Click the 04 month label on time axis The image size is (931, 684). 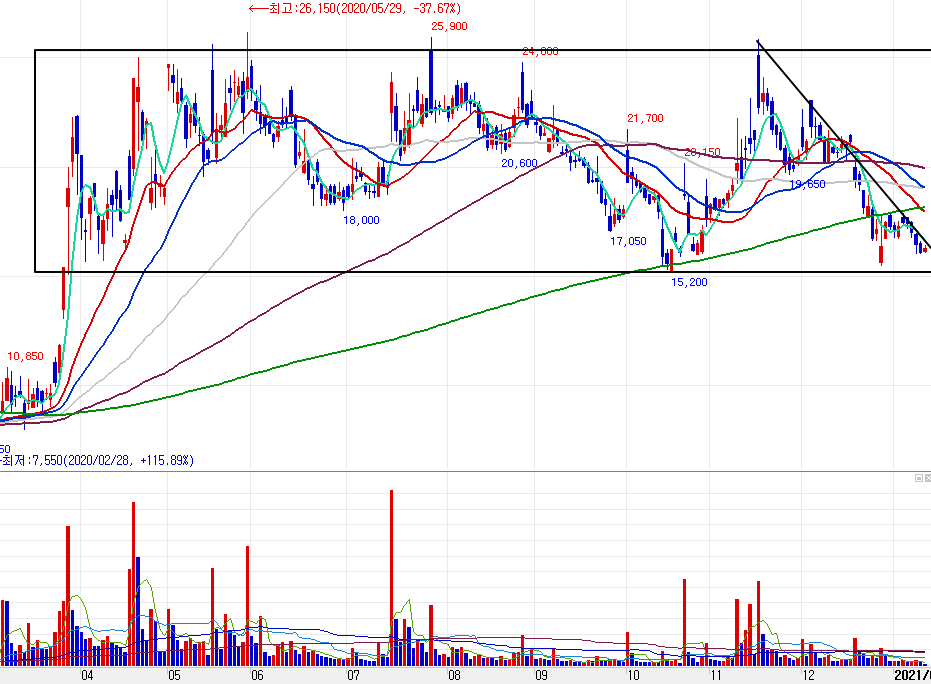87,675
